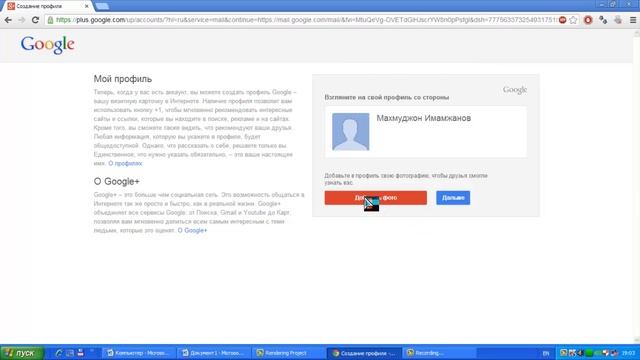
Task: Open the Chrome three-line menu
Action: (x=633, y=20)
